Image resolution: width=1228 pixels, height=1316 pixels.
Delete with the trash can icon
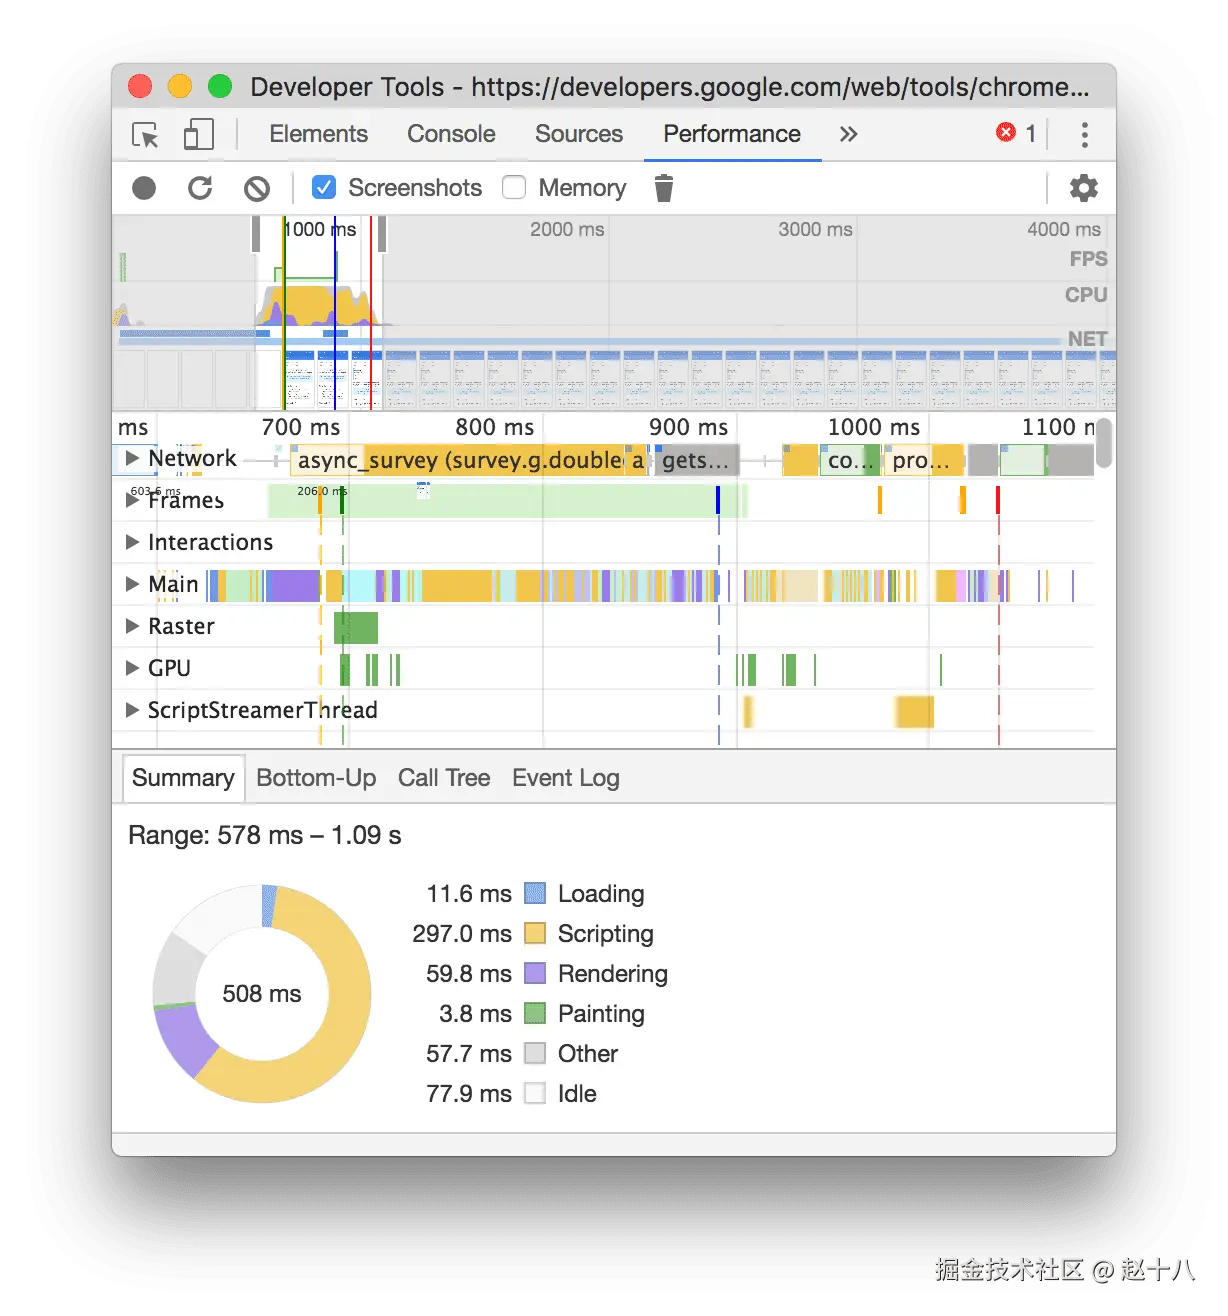coord(664,188)
